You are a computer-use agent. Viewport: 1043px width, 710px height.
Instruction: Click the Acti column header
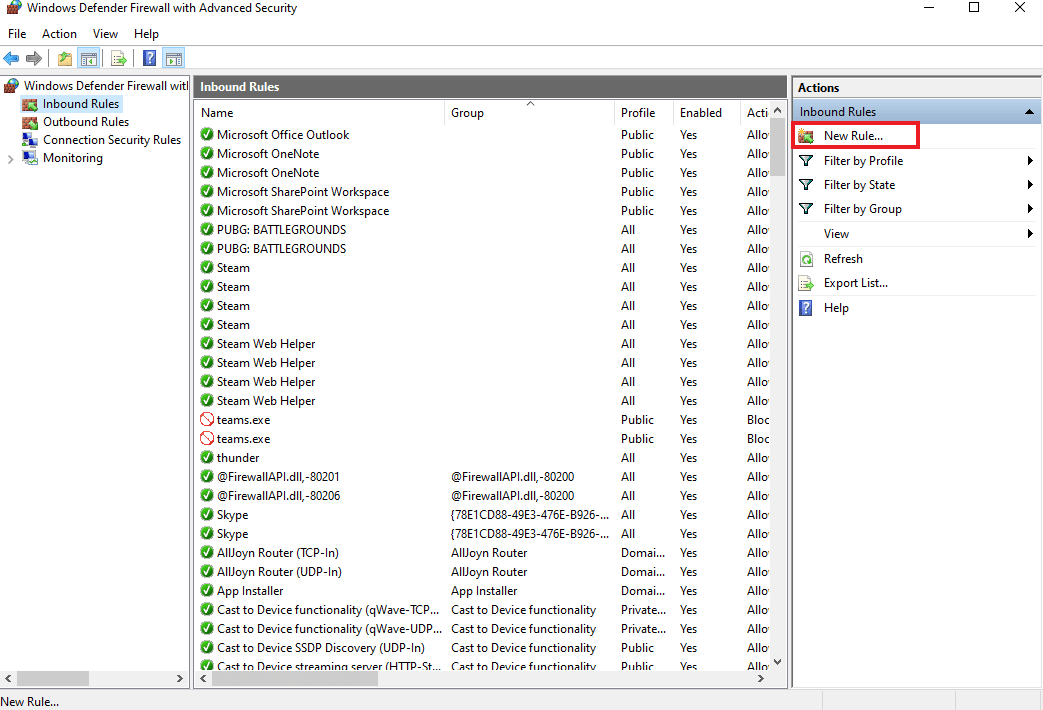[x=756, y=113]
